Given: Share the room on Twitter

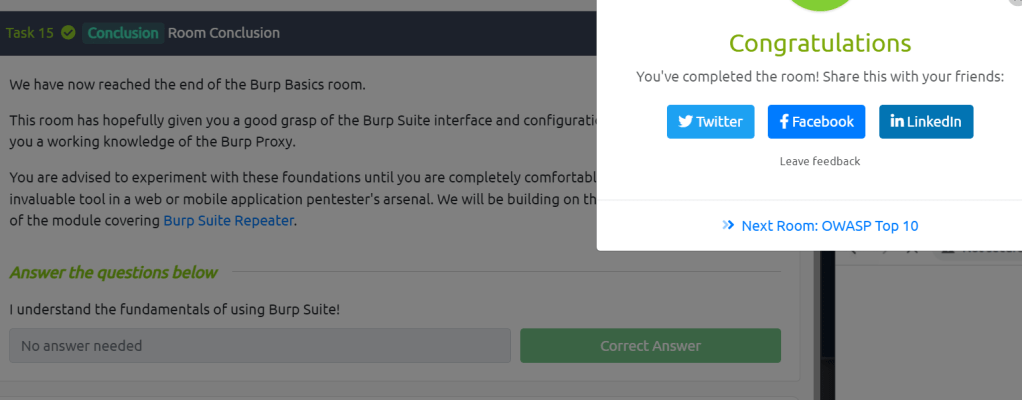Looking at the screenshot, I should click(710, 122).
